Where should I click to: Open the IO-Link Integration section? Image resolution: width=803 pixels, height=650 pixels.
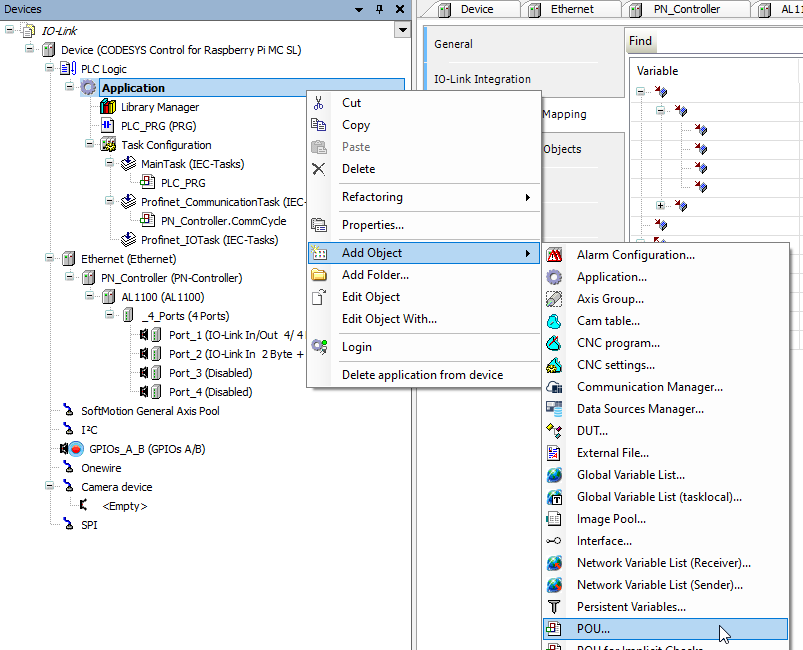(x=482, y=79)
